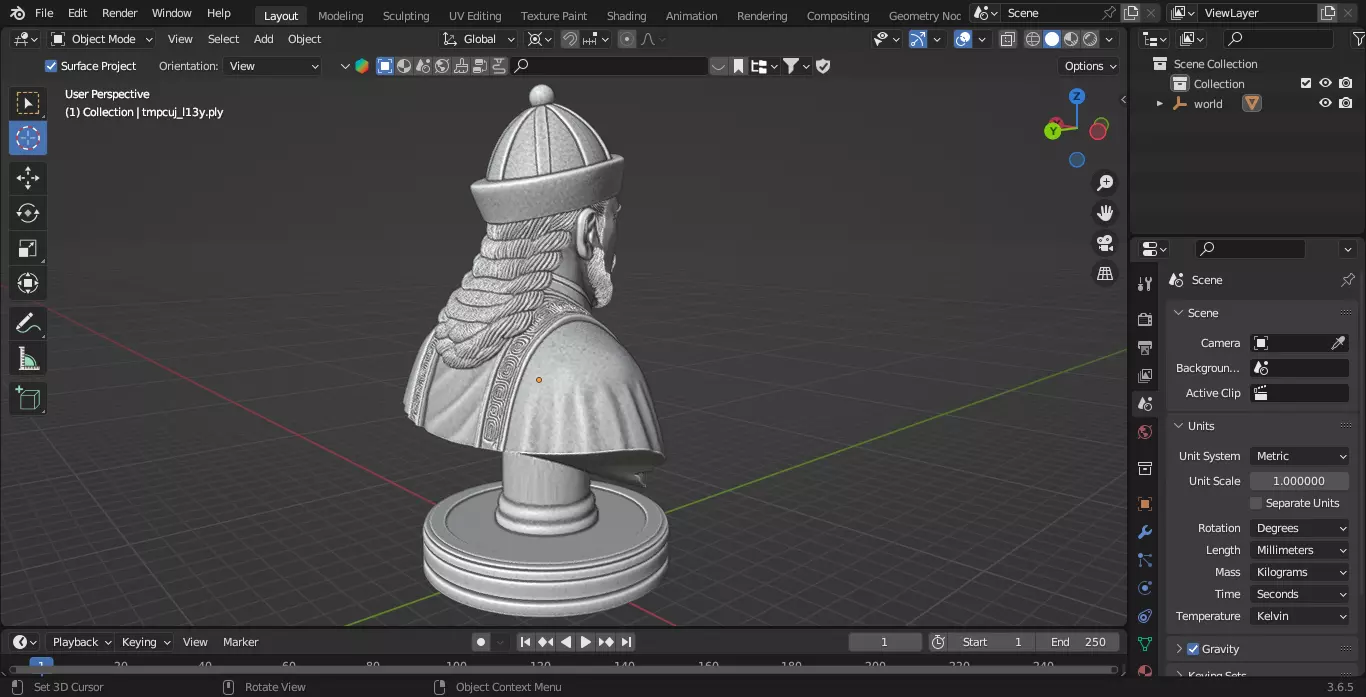This screenshot has width=1366, height=697.
Task: Open the File menu
Action: (44, 13)
